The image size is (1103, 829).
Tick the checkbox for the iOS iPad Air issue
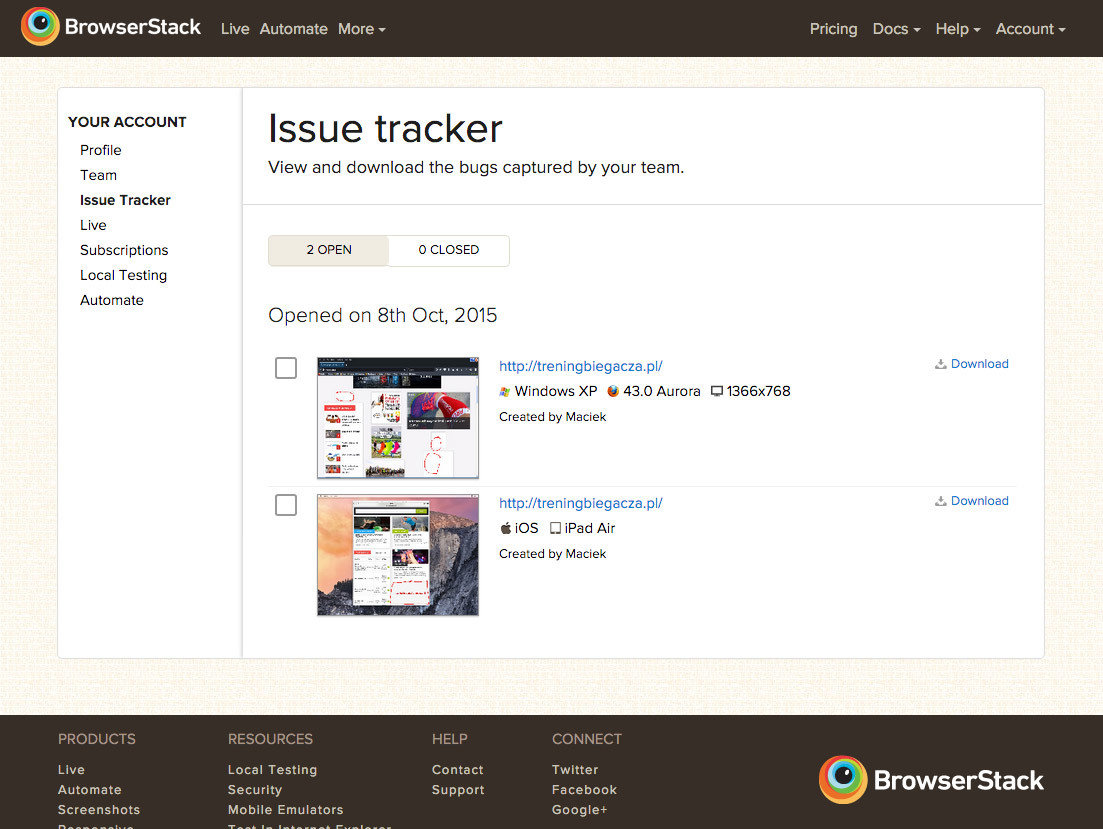(286, 505)
